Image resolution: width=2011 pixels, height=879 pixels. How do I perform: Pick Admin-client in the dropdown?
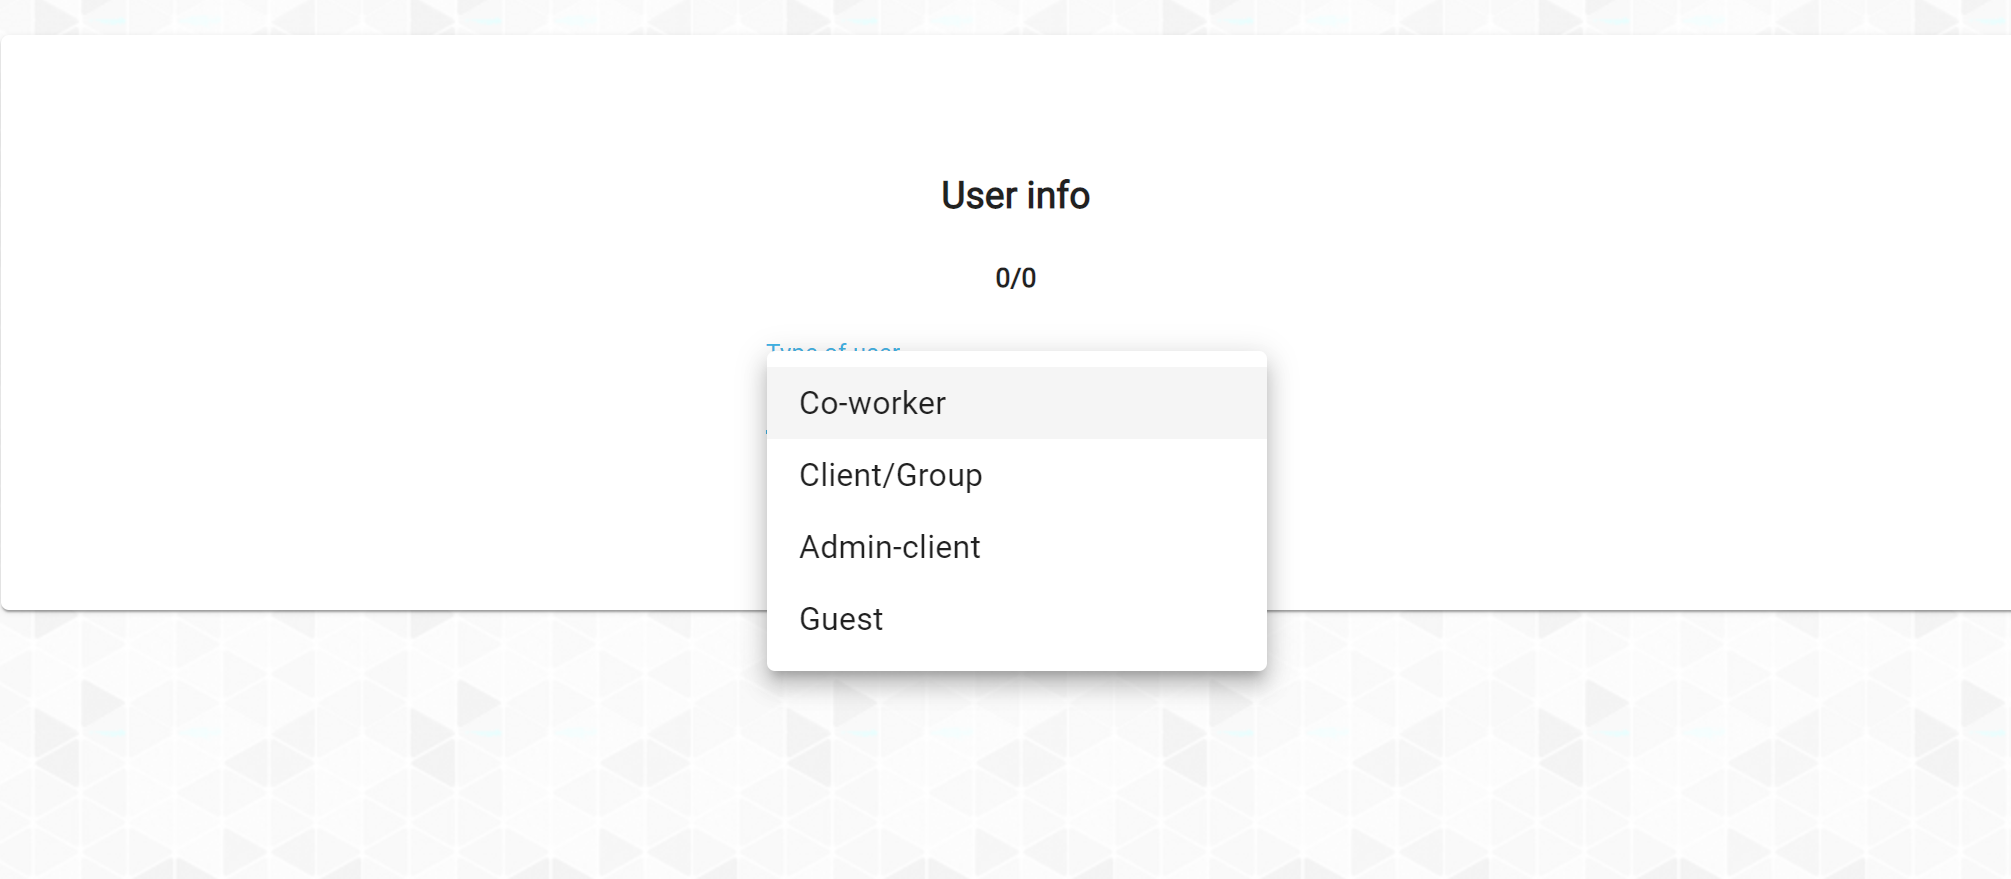coord(889,547)
